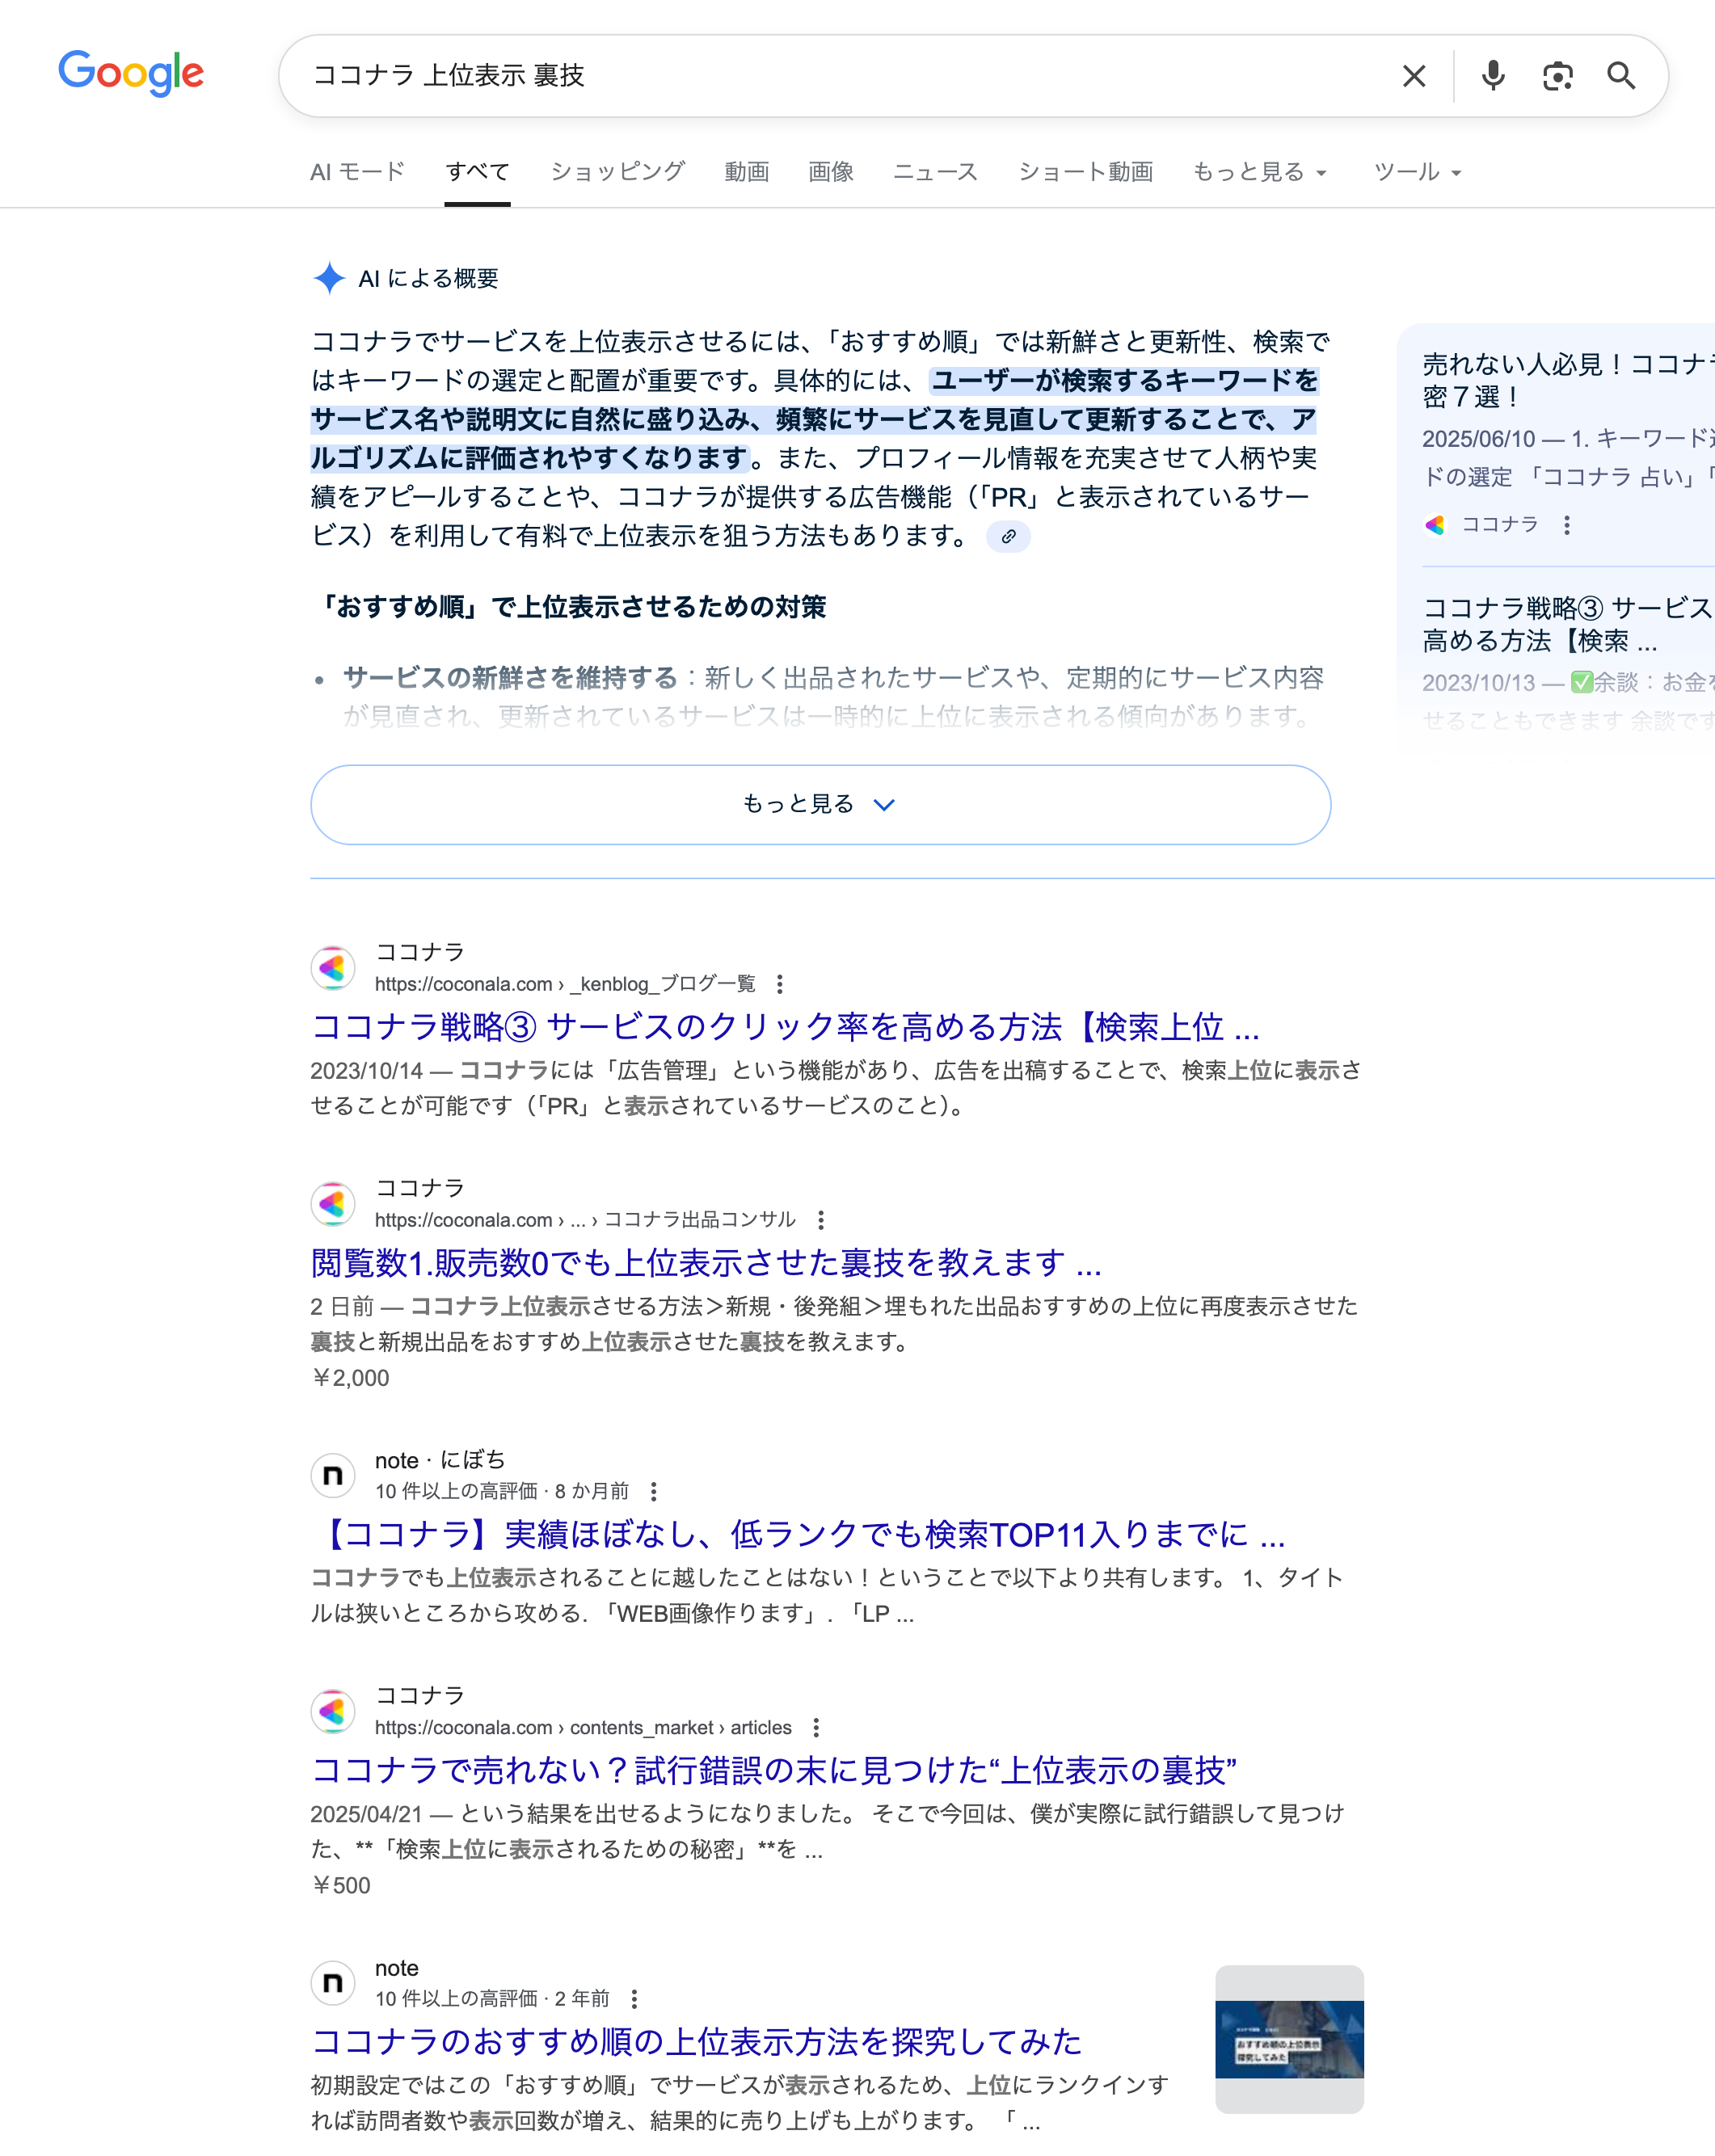The height and width of the screenshot is (2156, 1715).
Task: Click site name note · にぼち
Action: coord(440,1460)
